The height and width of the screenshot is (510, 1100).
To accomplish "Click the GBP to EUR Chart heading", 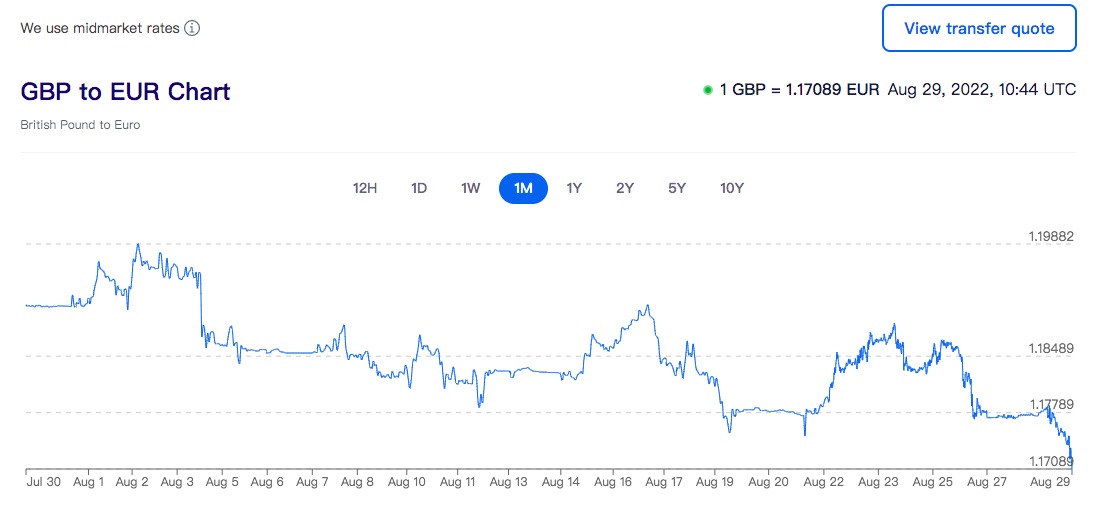I will (x=125, y=92).
